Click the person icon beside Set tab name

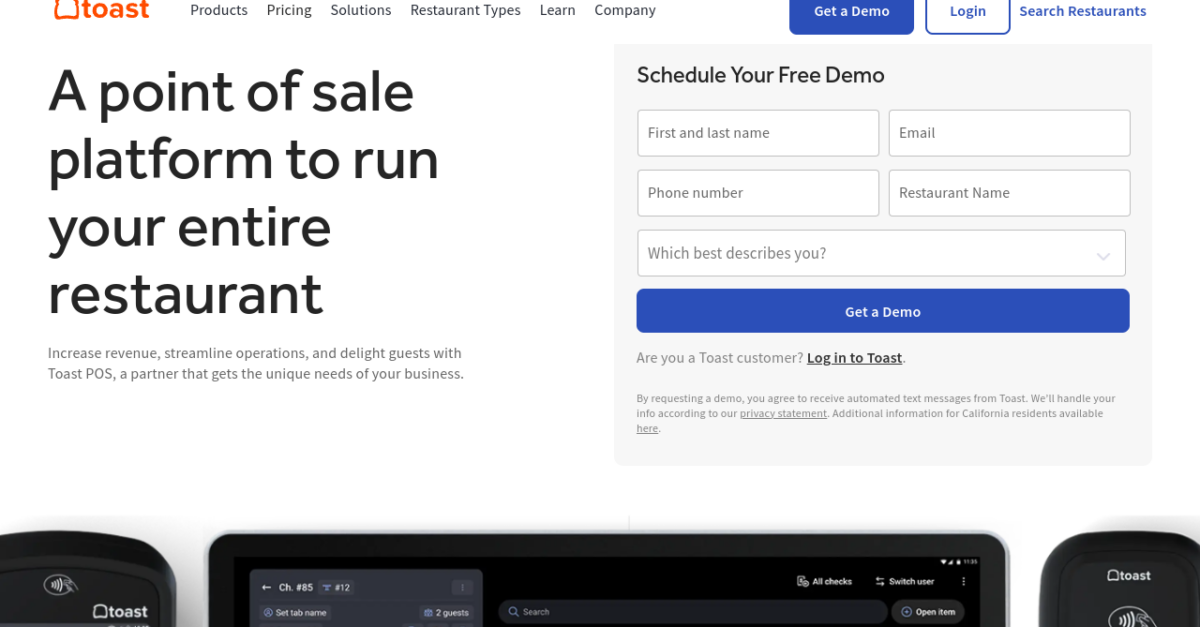pos(268,611)
